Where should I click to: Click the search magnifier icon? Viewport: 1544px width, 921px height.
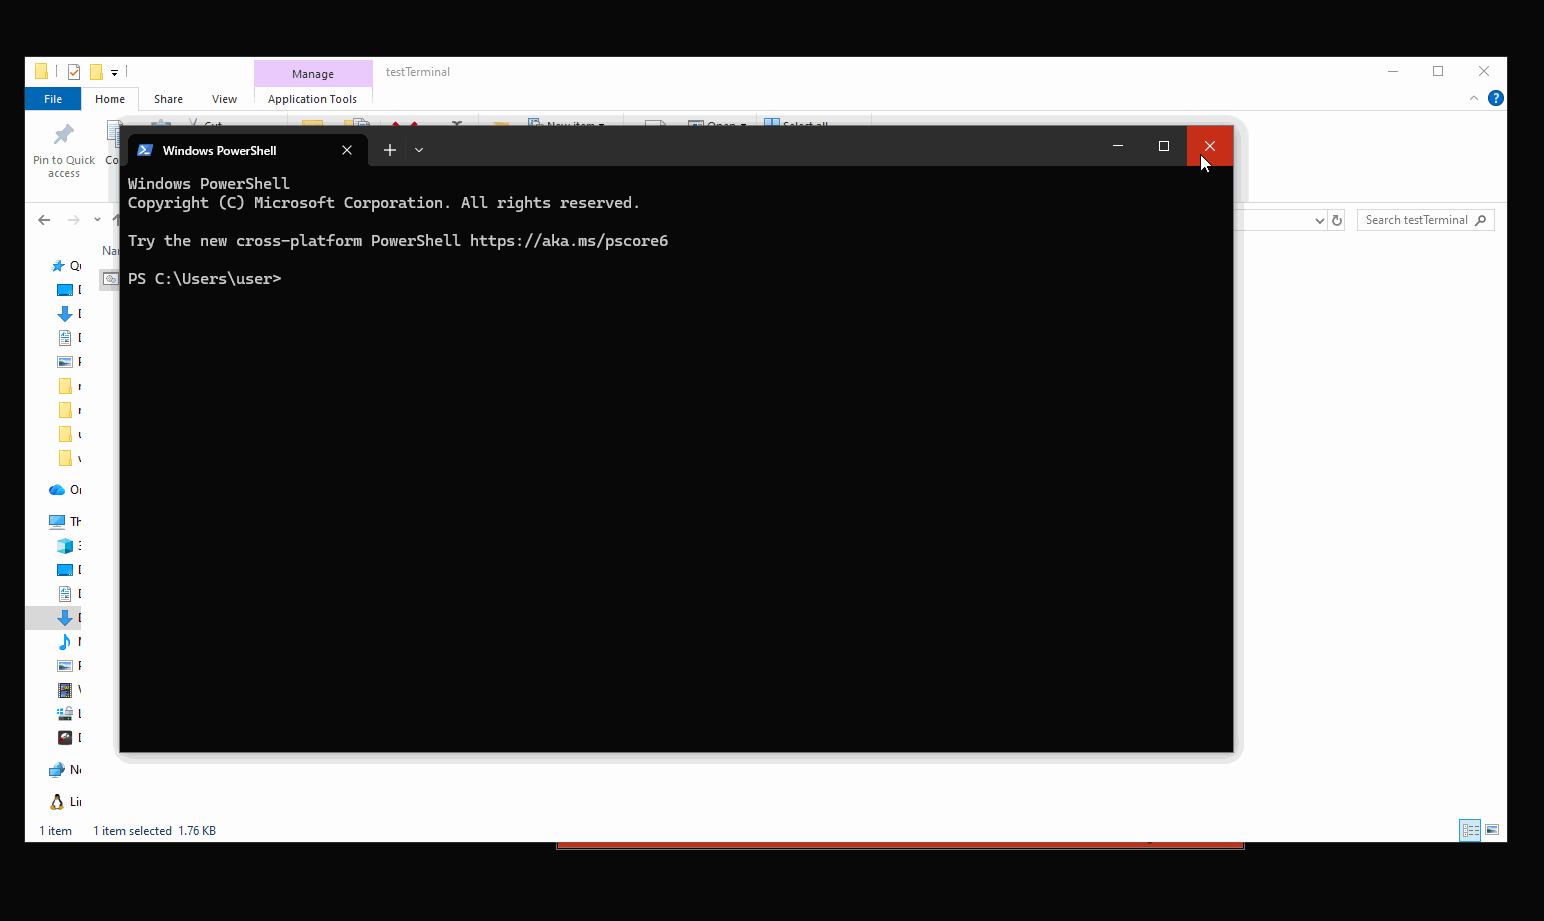tap(1481, 220)
